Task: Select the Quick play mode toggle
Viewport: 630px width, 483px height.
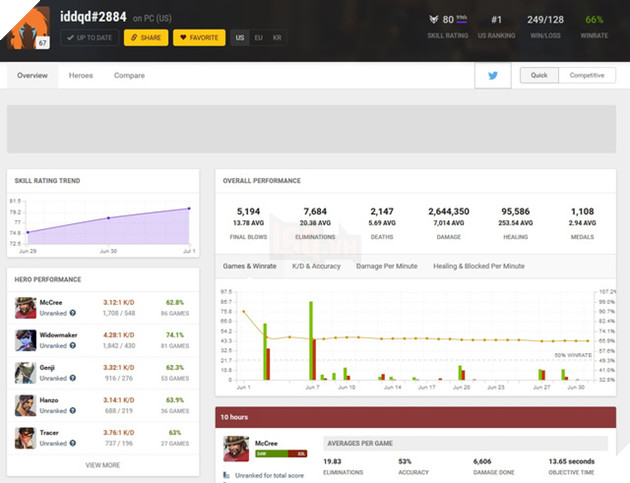Action: tap(539, 76)
